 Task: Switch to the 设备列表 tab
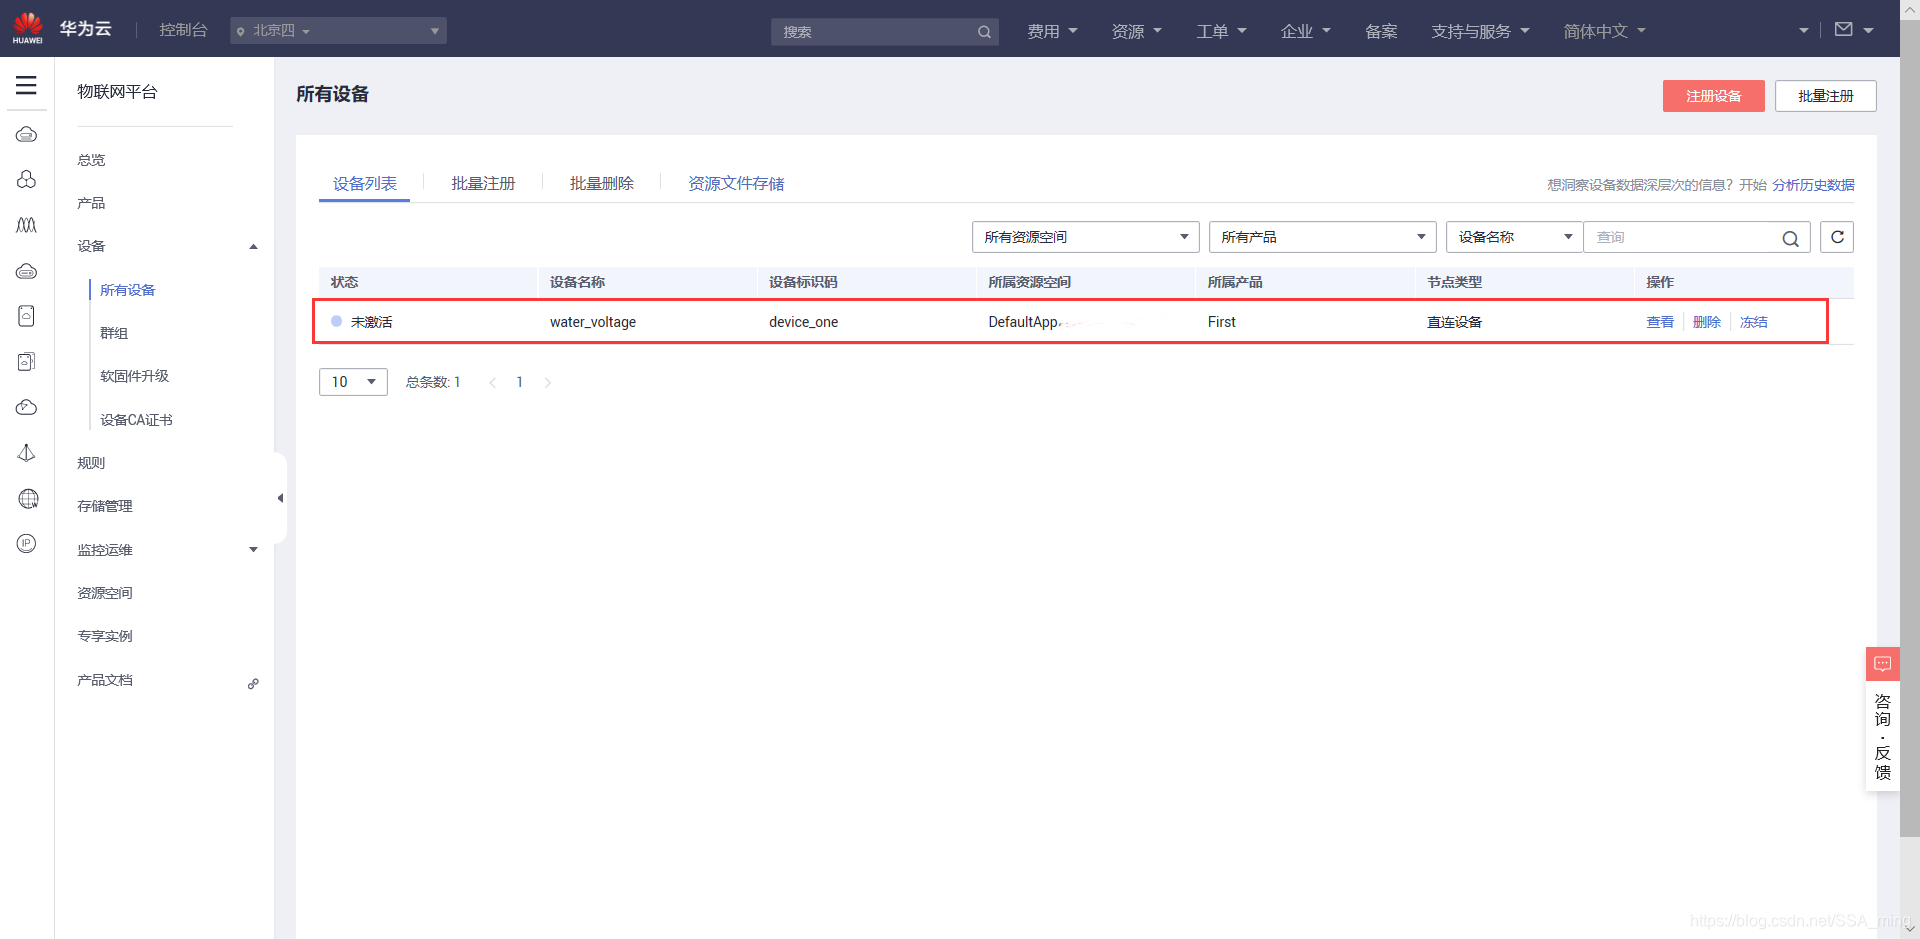365,184
